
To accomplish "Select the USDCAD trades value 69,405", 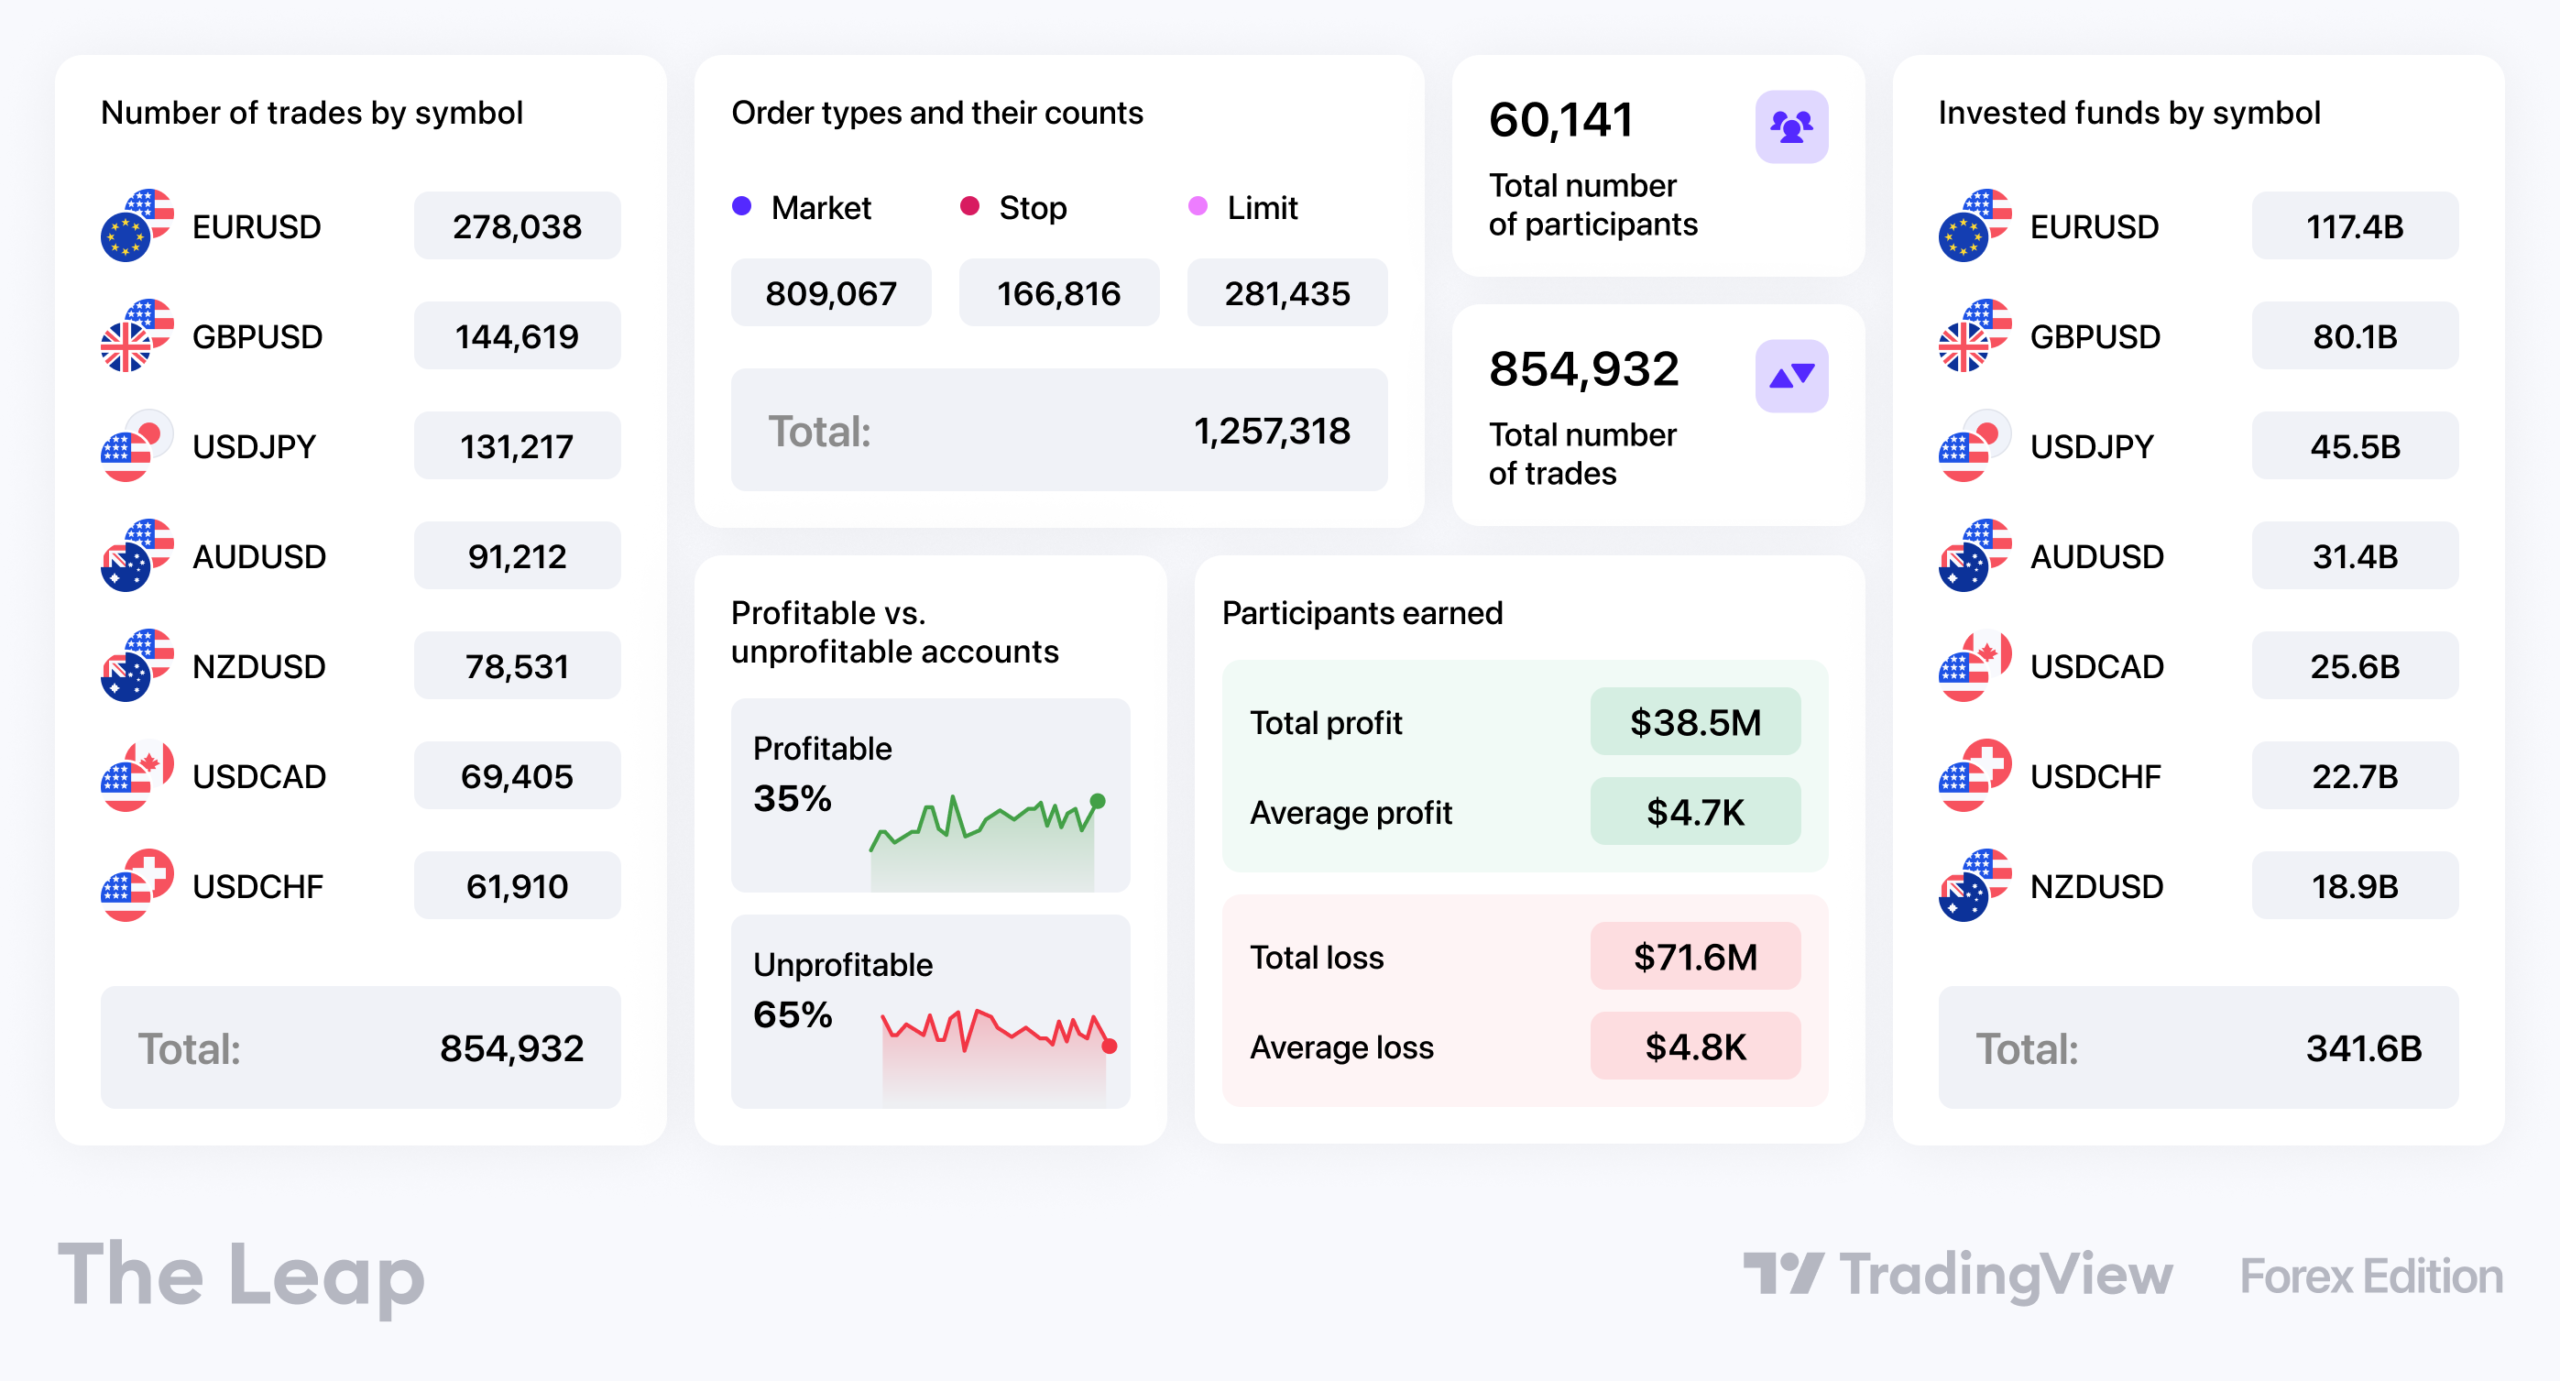I will [x=517, y=776].
